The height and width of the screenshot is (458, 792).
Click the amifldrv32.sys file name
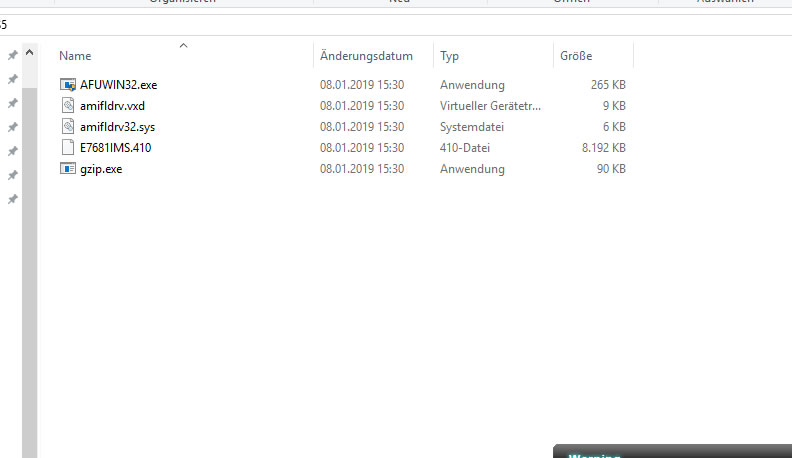point(117,127)
